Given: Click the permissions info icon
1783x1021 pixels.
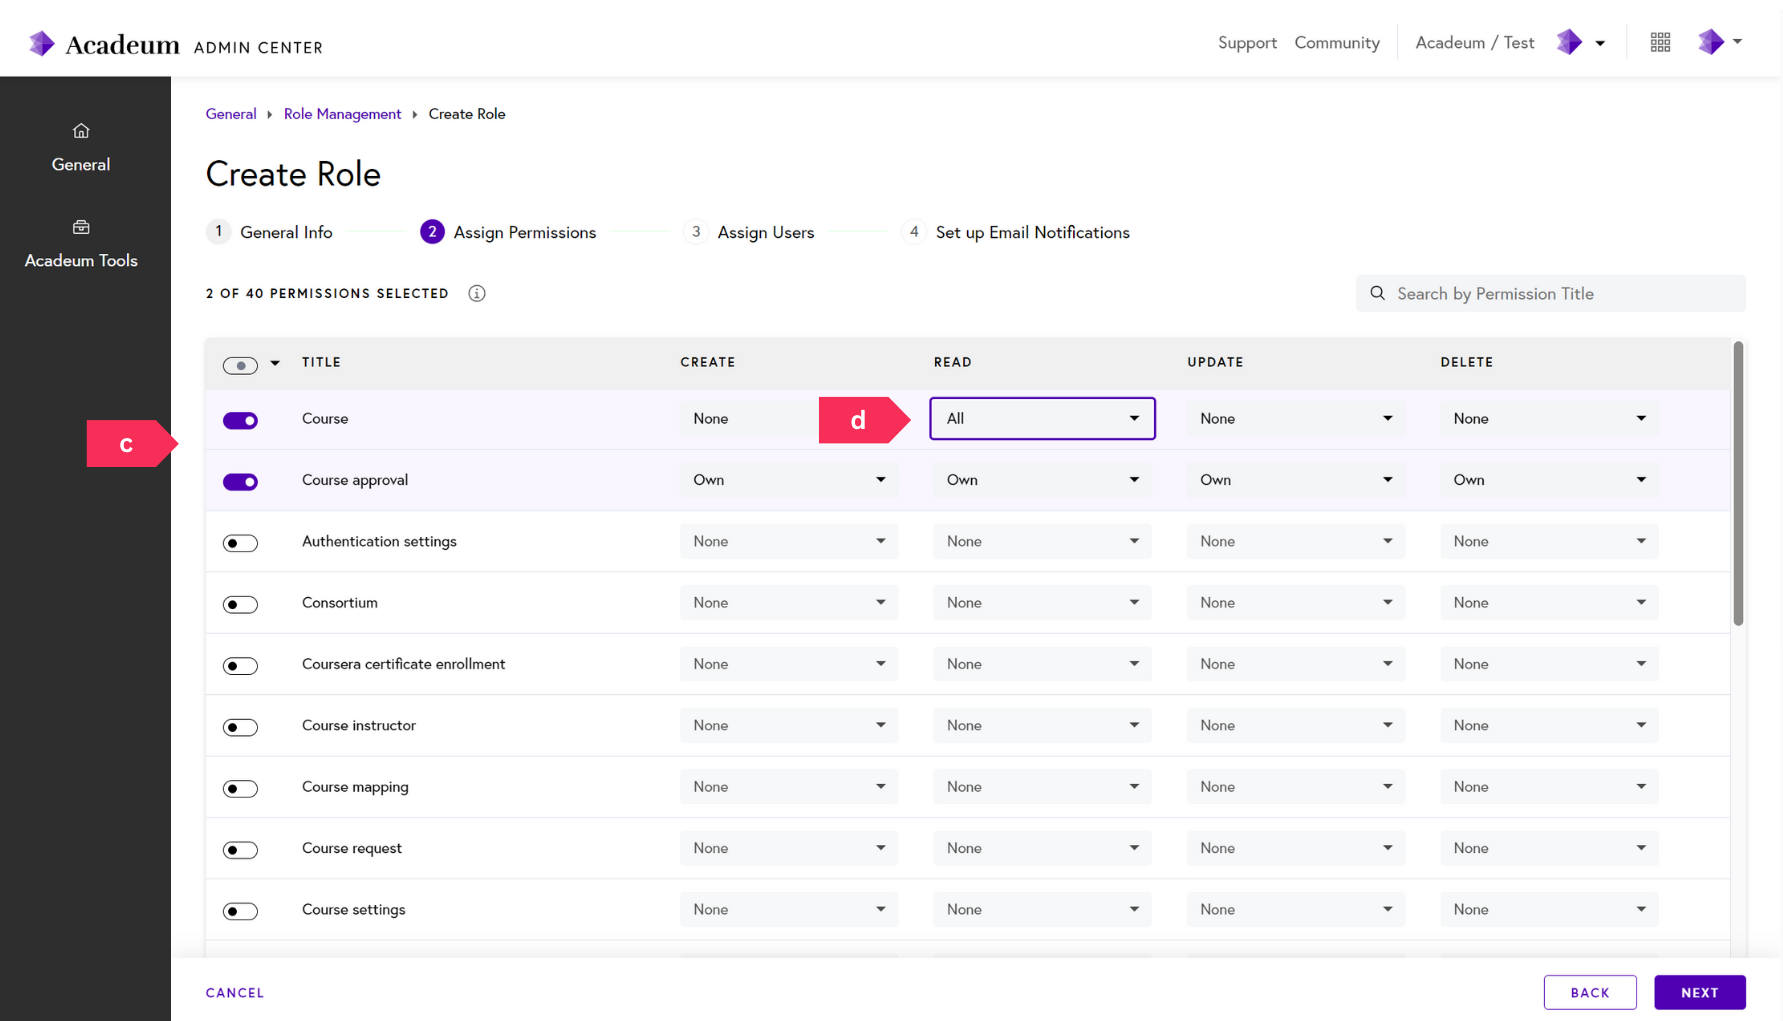Looking at the screenshot, I should (x=477, y=293).
